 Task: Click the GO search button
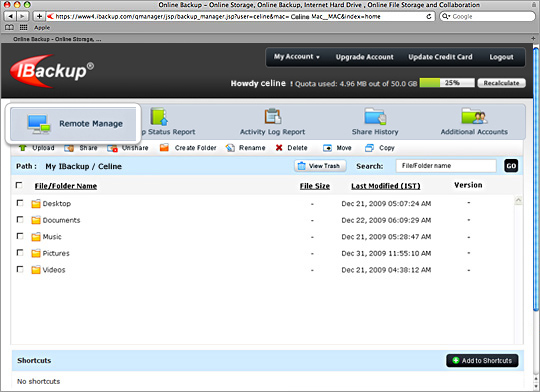click(511, 166)
